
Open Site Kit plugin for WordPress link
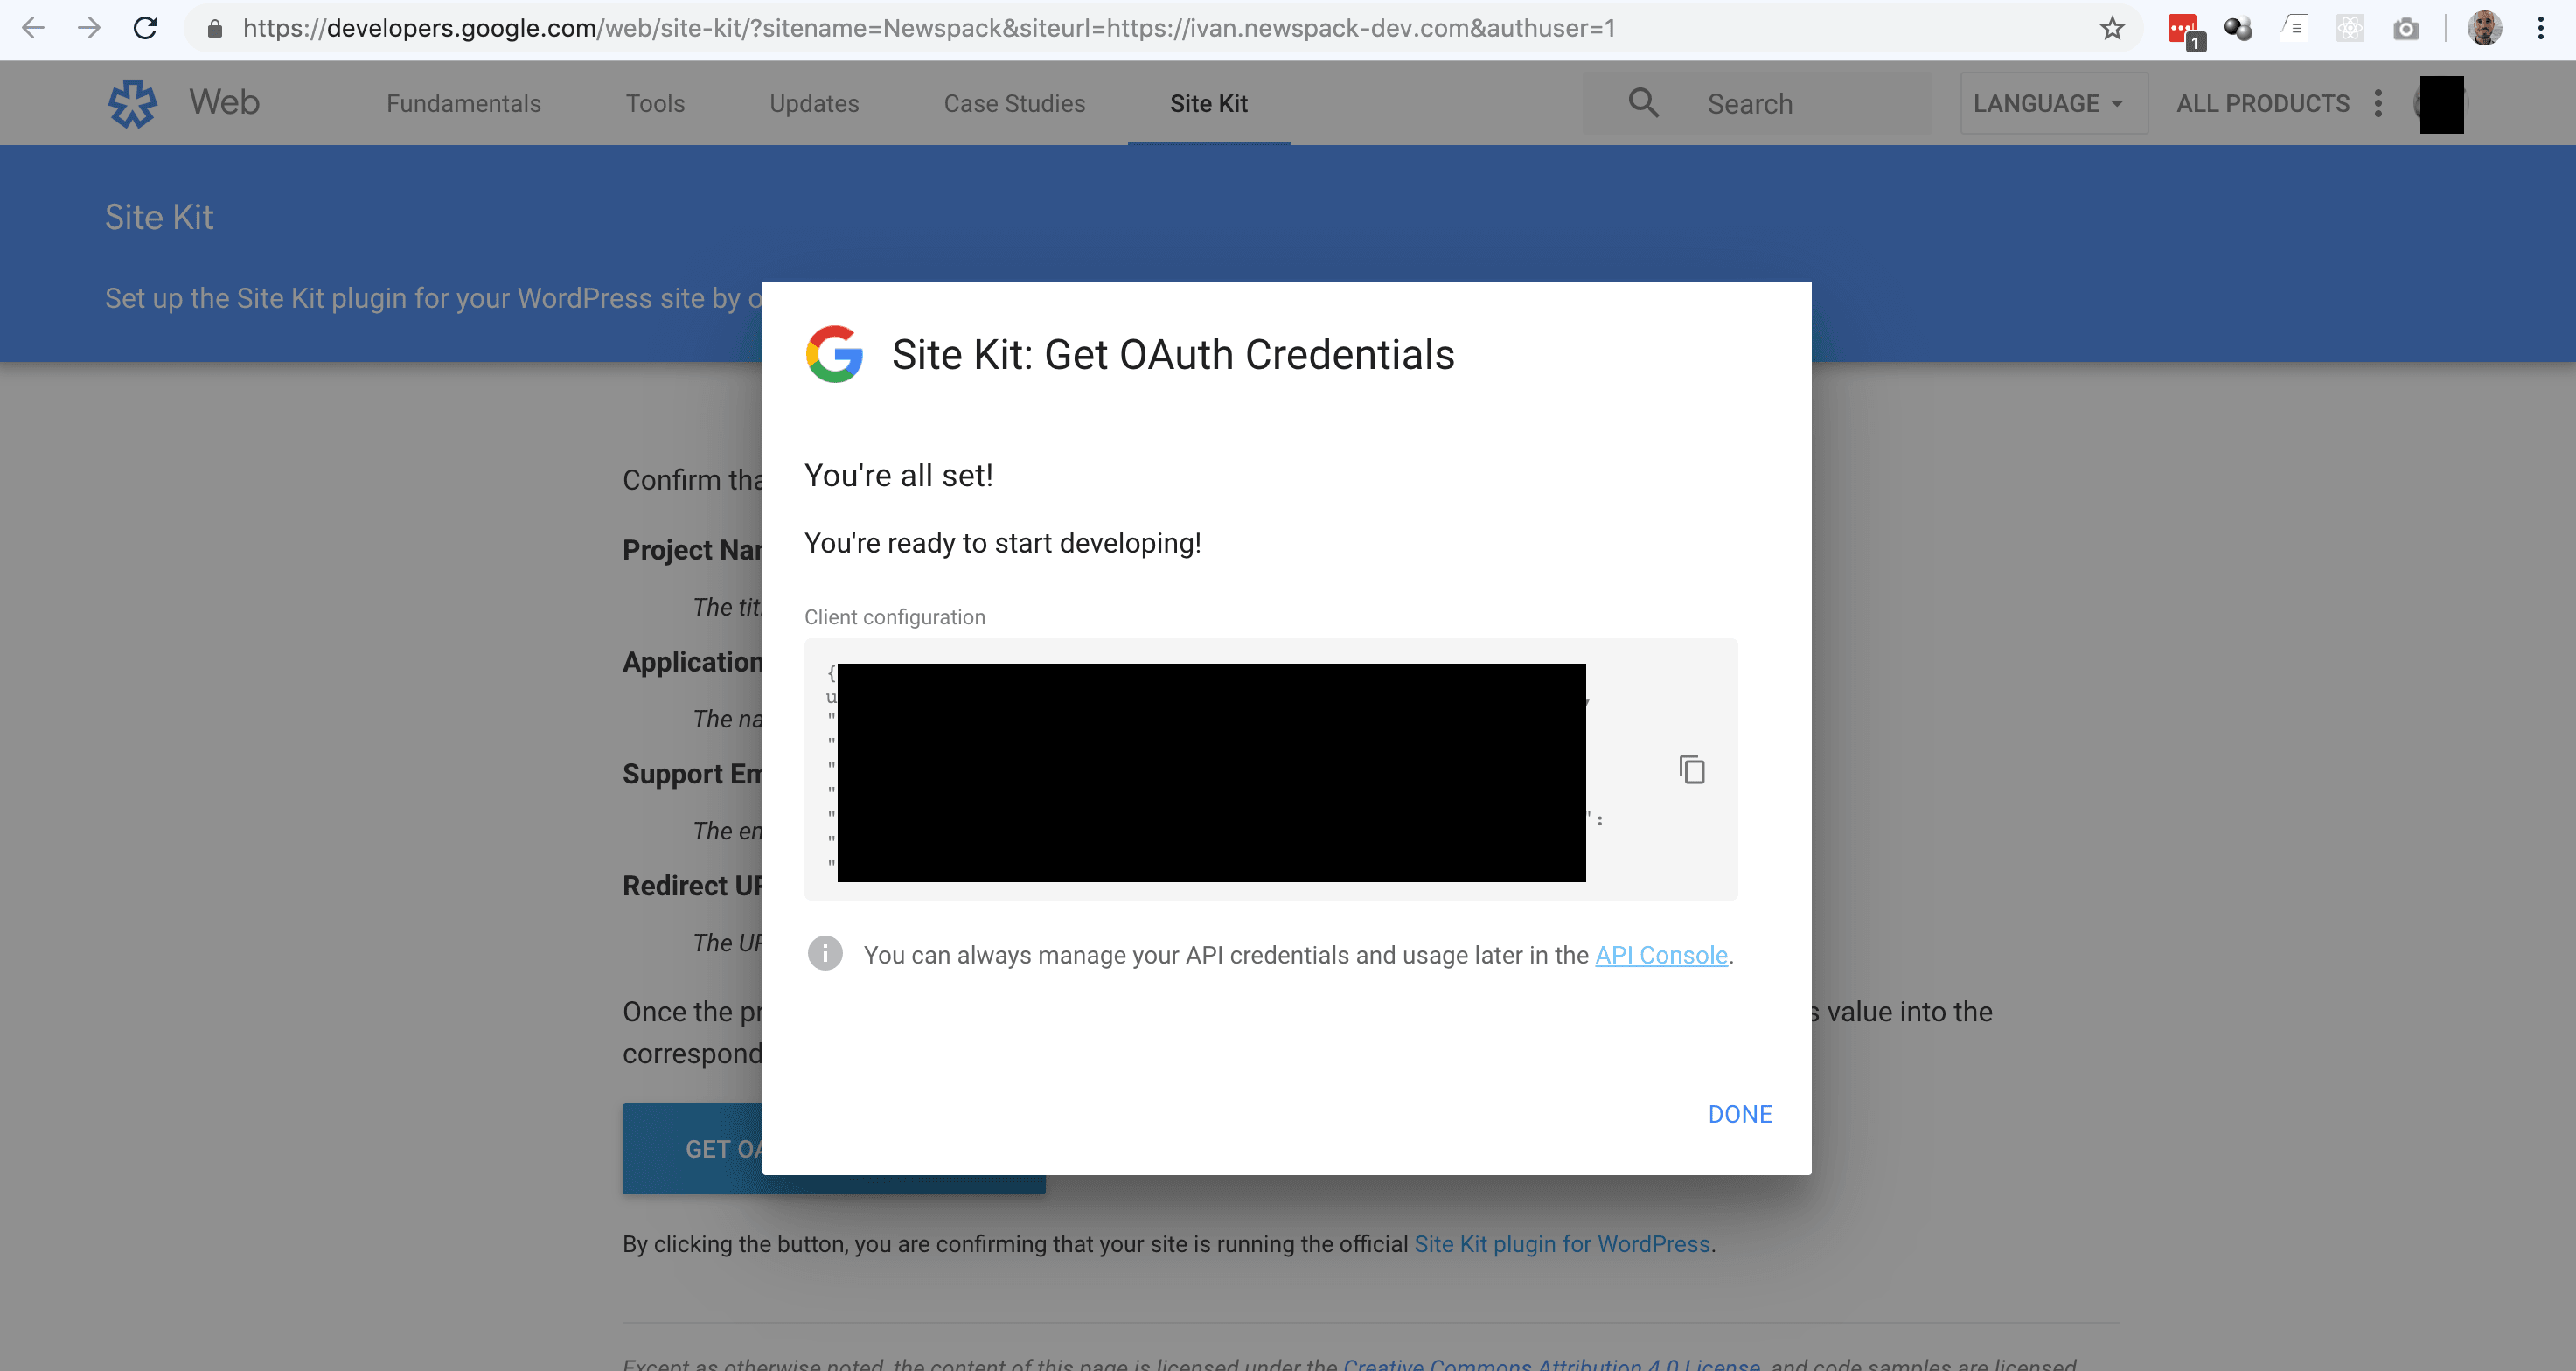1562,1243
